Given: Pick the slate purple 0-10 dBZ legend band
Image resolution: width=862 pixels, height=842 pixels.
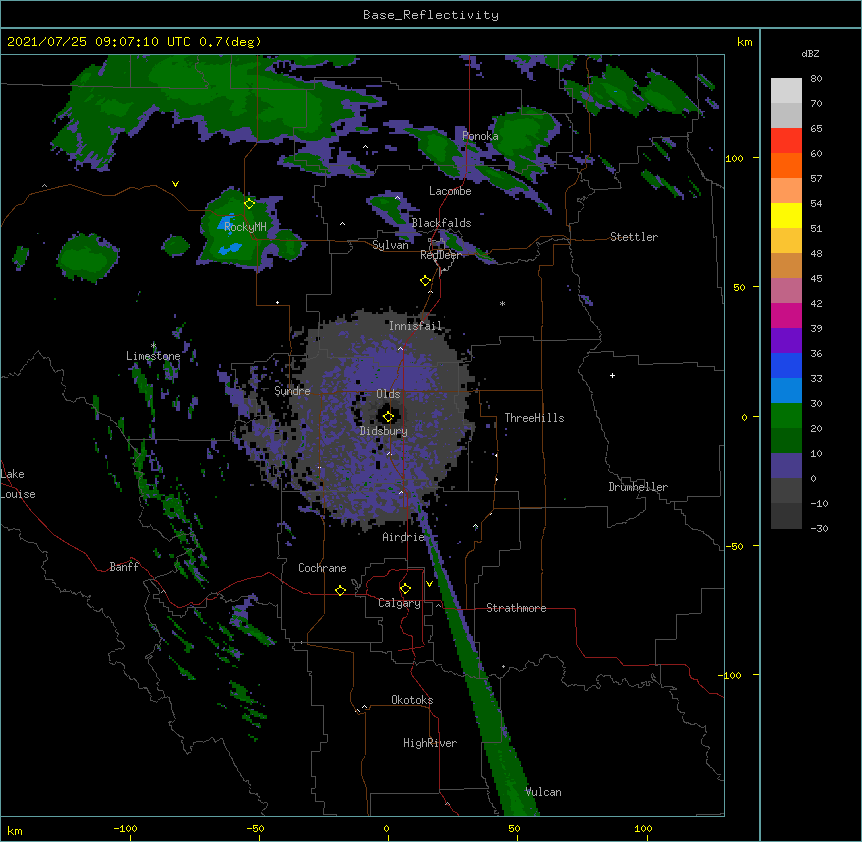Looking at the screenshot, I should [x=786, y=466].
